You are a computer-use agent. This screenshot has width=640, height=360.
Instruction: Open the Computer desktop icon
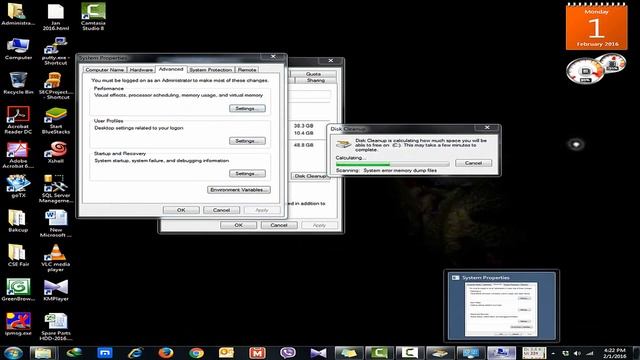tap(18, 49)
